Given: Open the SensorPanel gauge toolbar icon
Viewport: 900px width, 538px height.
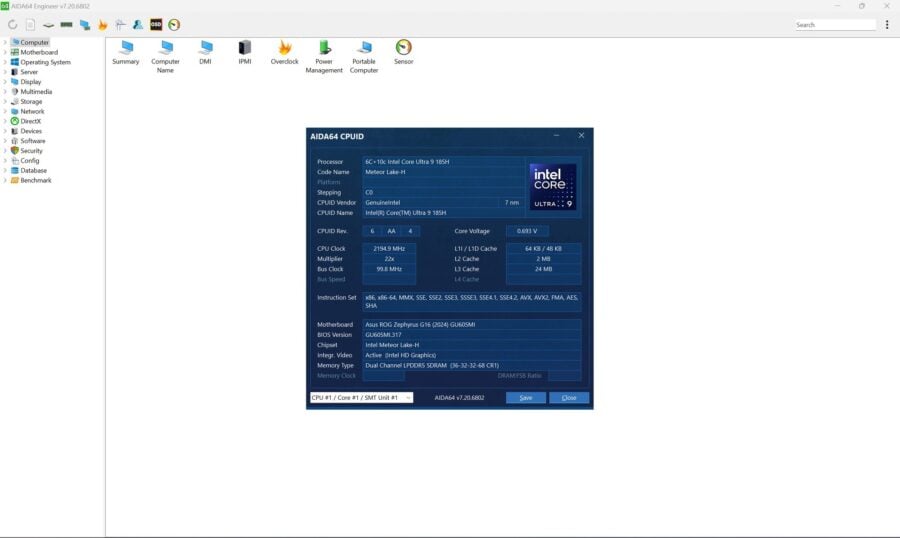Looking at the screenshot, I should (x=174, y=25).
